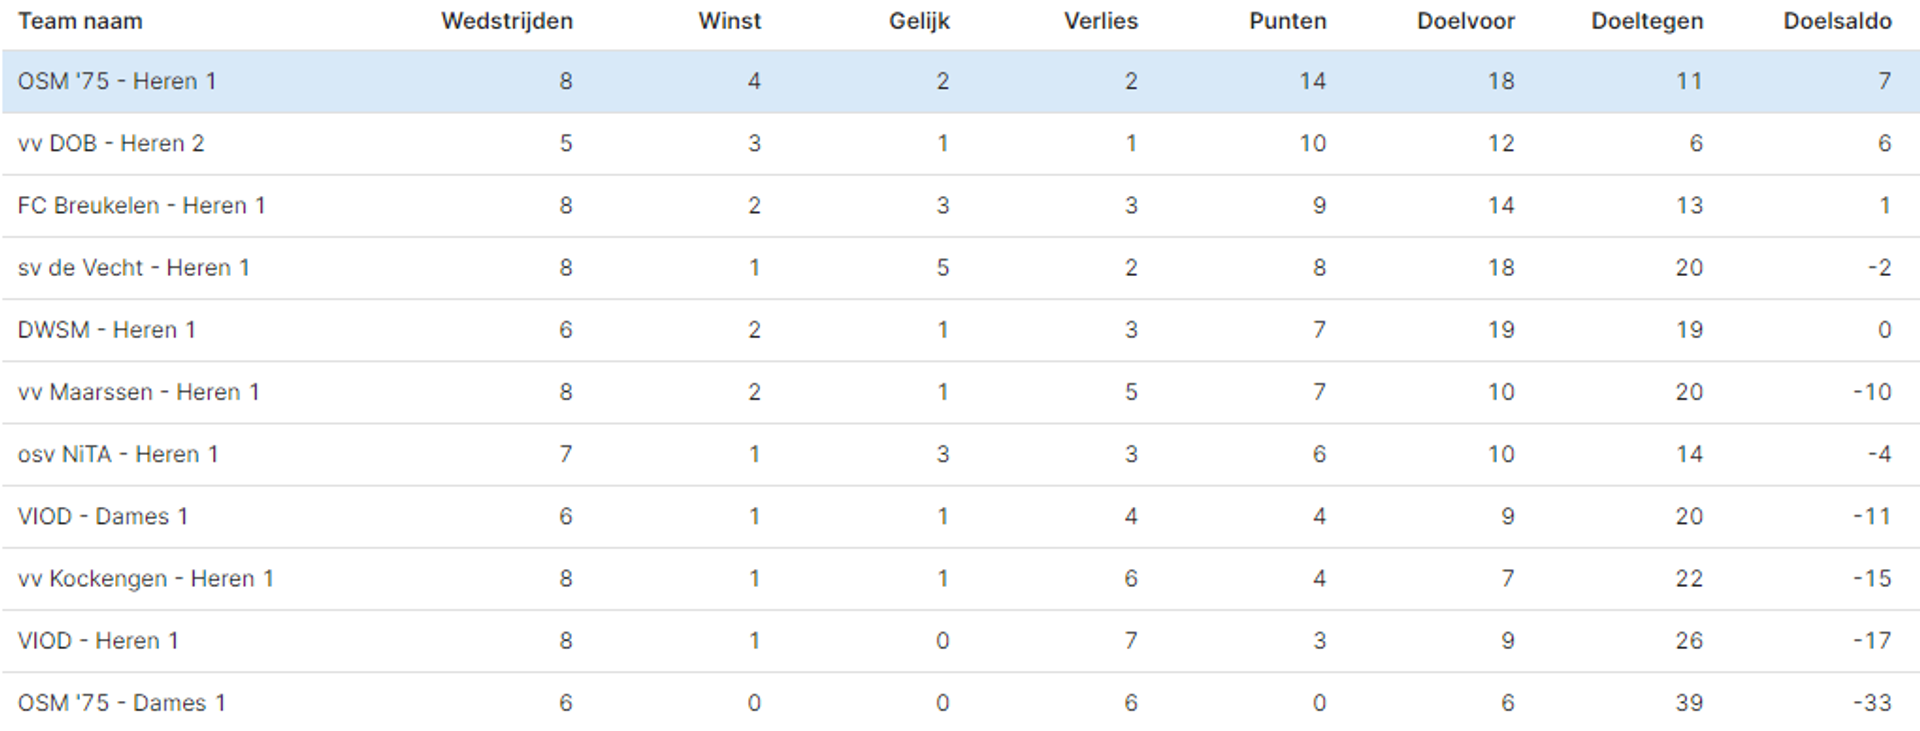
Task: Select the vv DOB - Heren 2 row
Action: 960,144
